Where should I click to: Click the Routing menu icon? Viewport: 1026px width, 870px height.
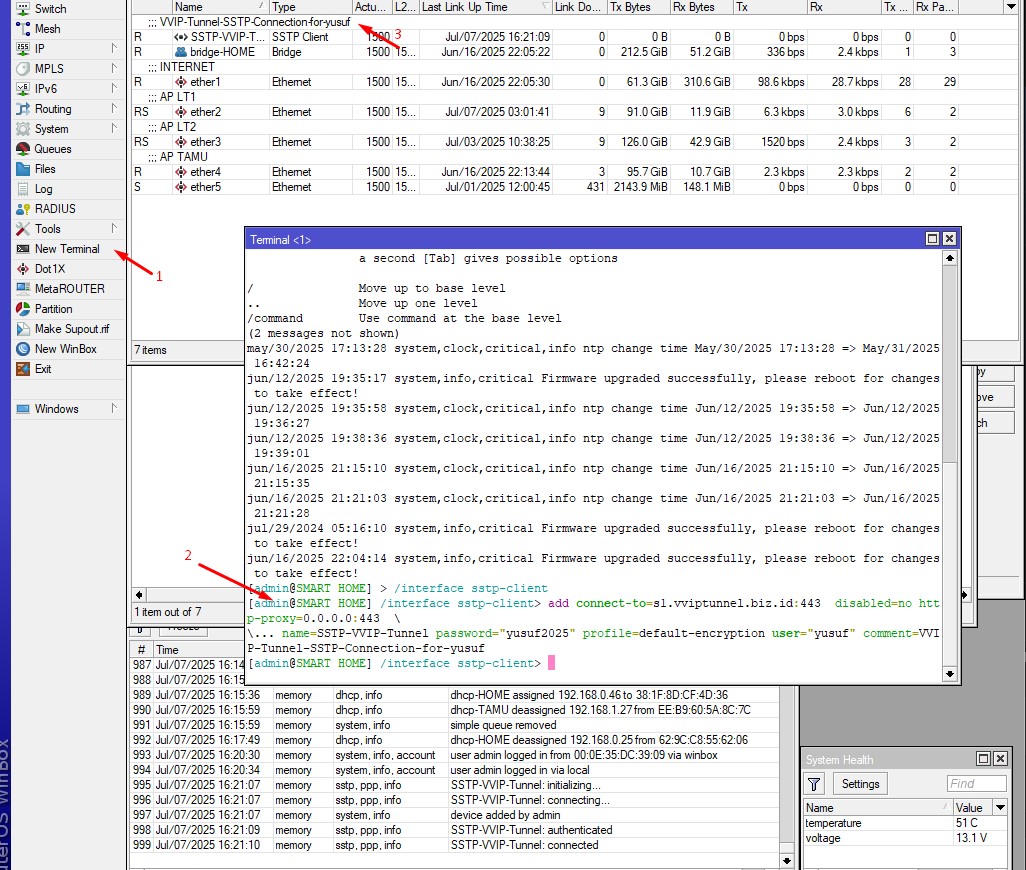tap(23, 109)
